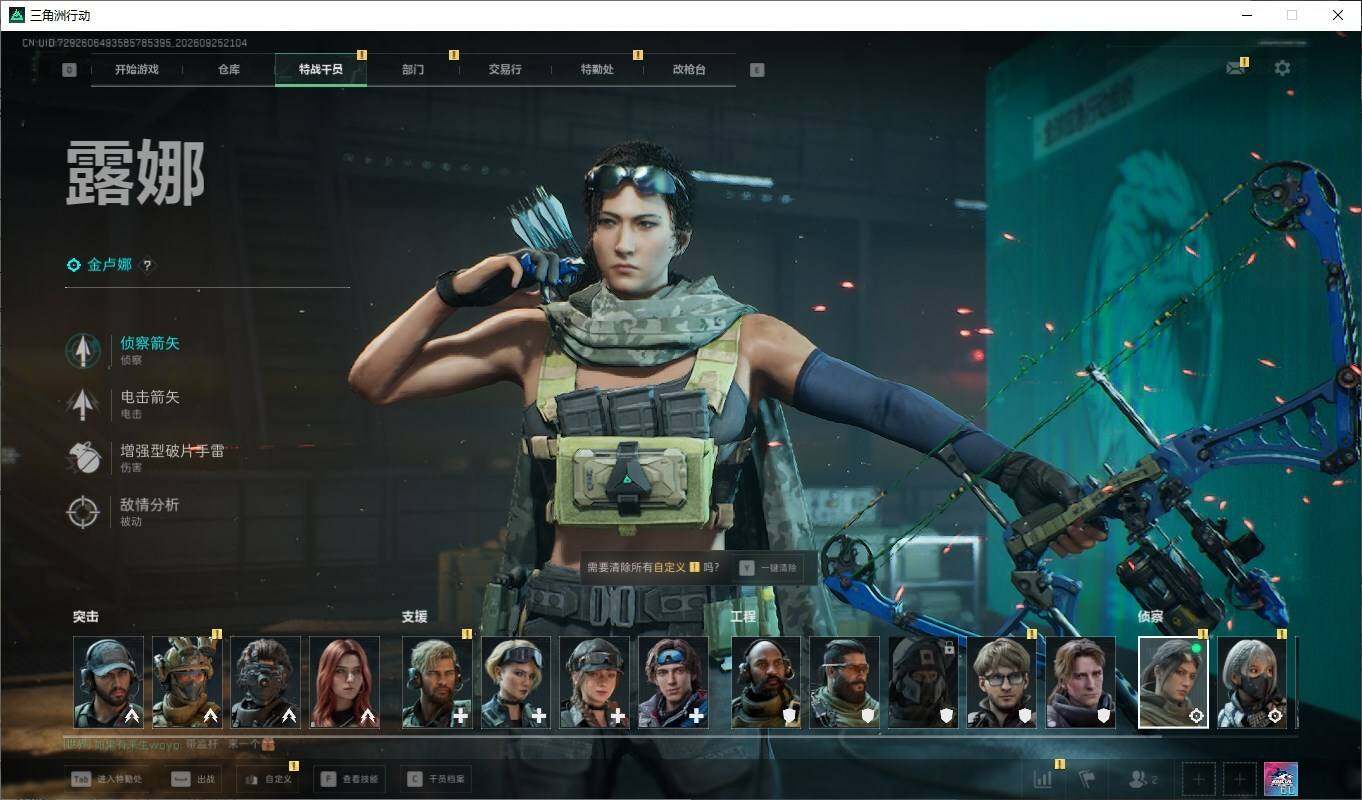Click the CN UID text
The image size is (1362, 800).
135,43
